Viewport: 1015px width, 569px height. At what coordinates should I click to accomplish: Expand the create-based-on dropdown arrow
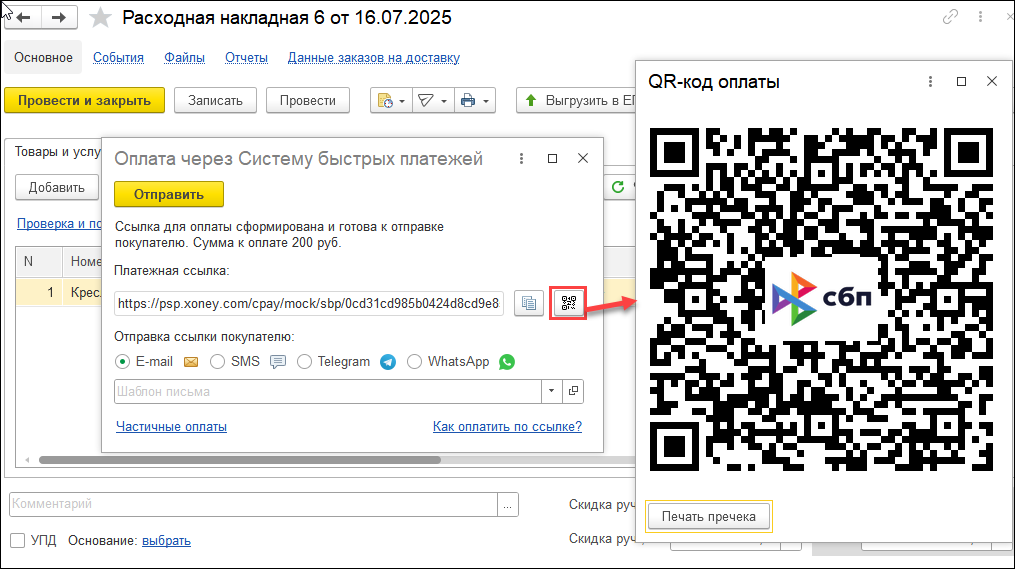402,101
